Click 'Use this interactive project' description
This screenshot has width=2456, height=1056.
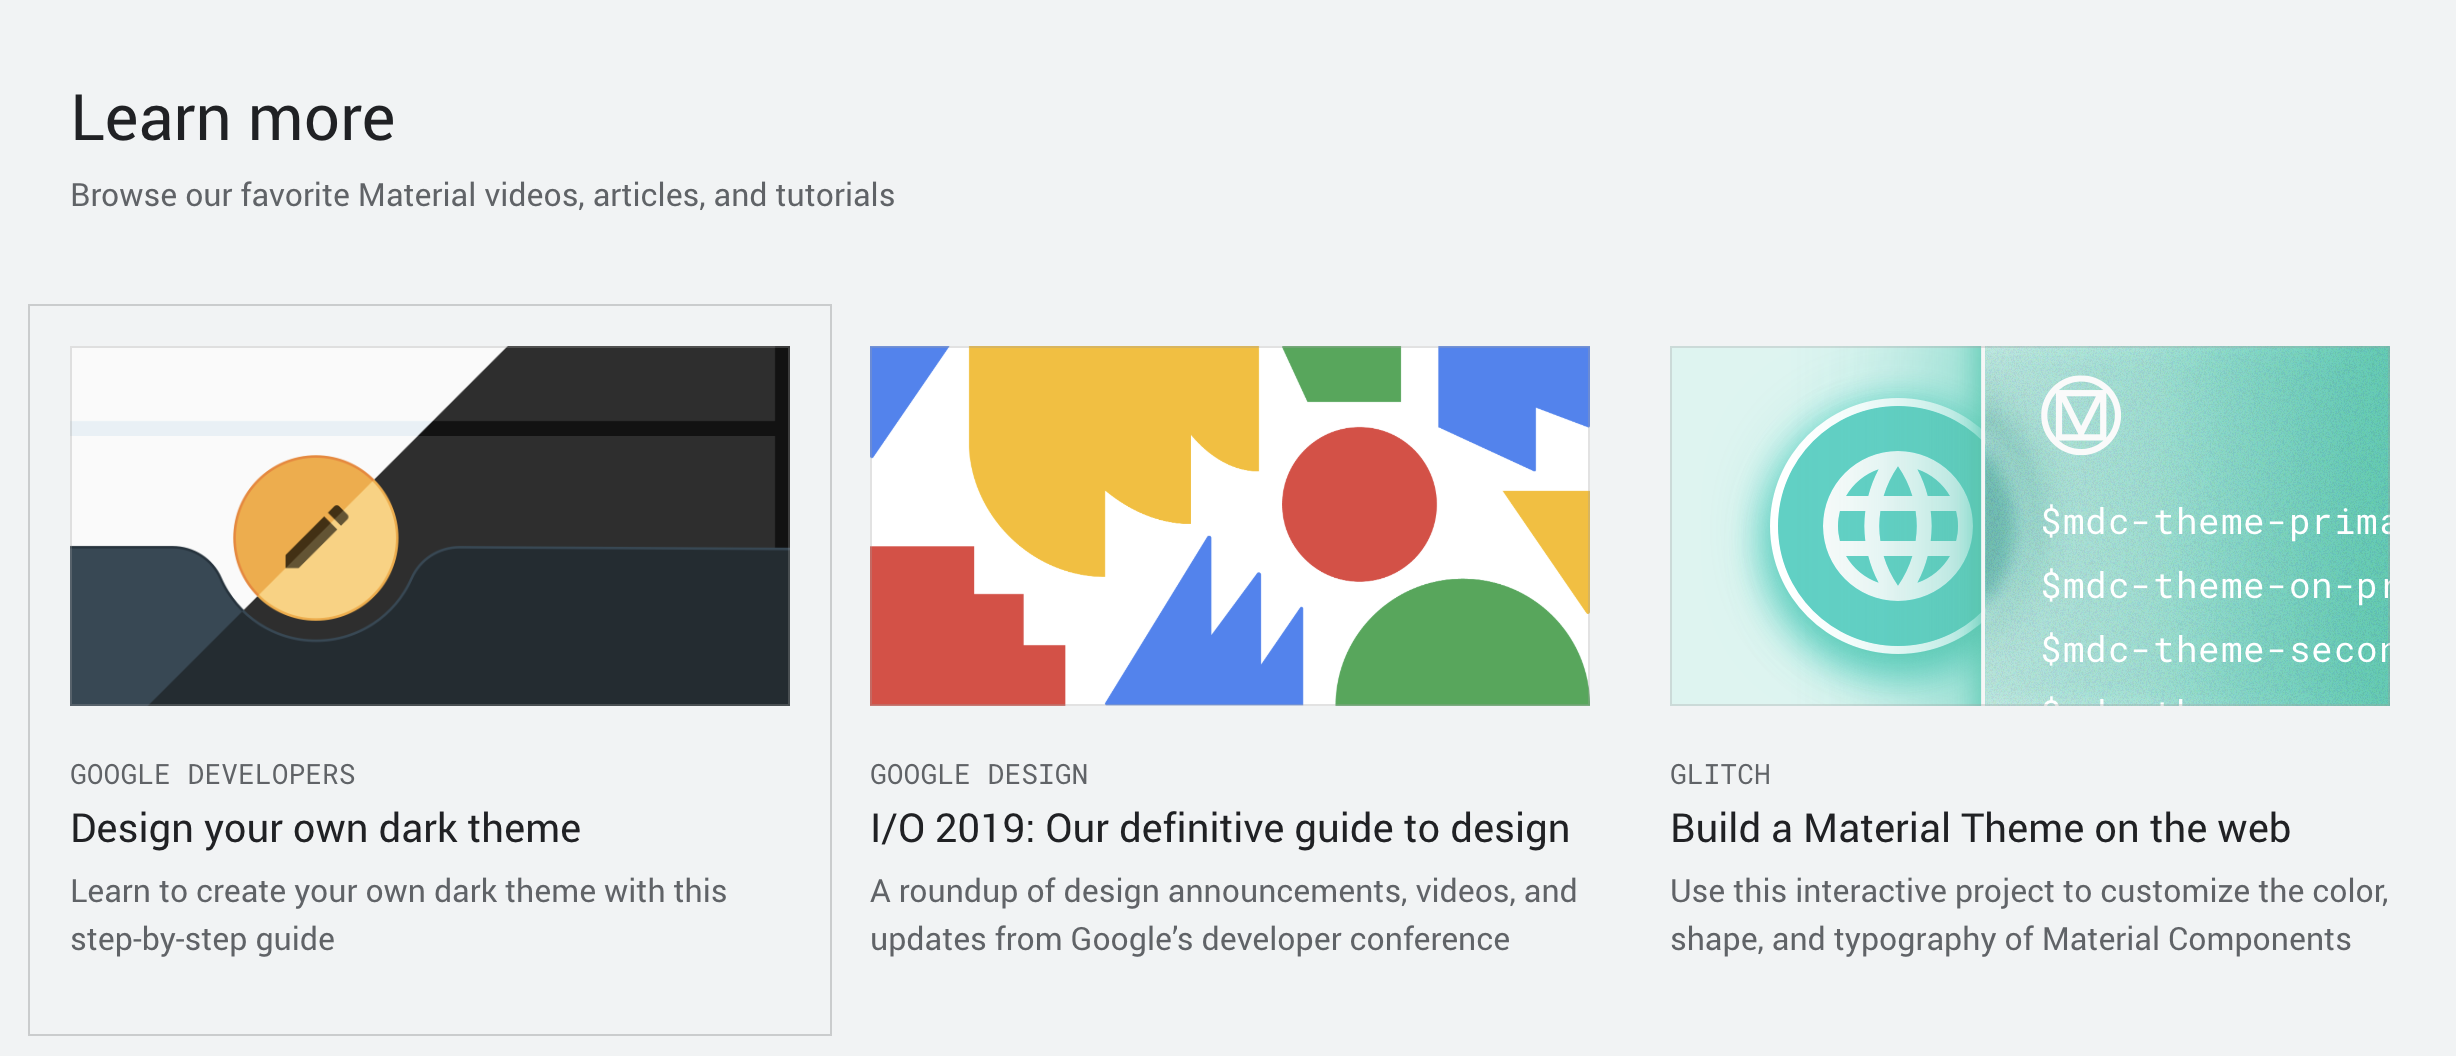click(x=2029, y=915)
